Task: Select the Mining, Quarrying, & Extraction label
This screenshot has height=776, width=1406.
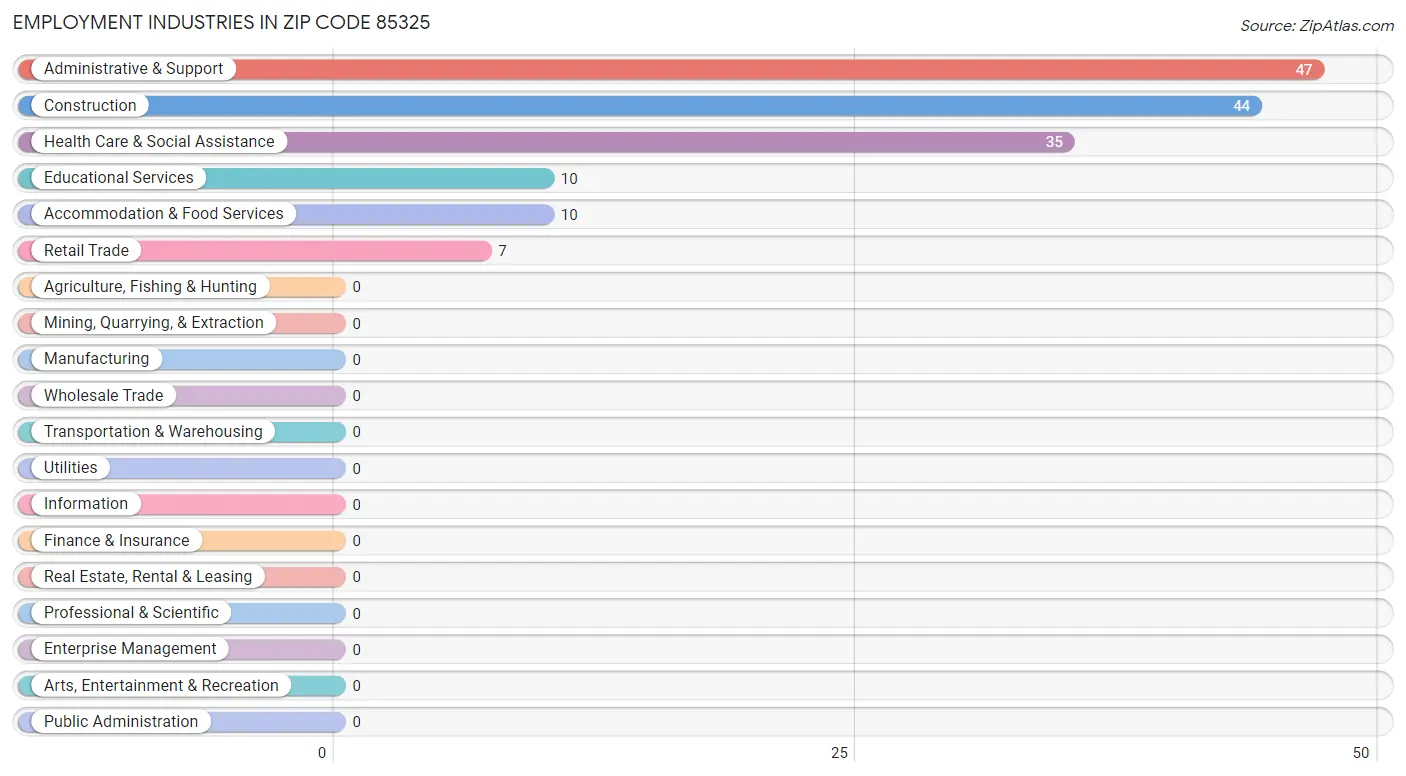Action: 153,322
